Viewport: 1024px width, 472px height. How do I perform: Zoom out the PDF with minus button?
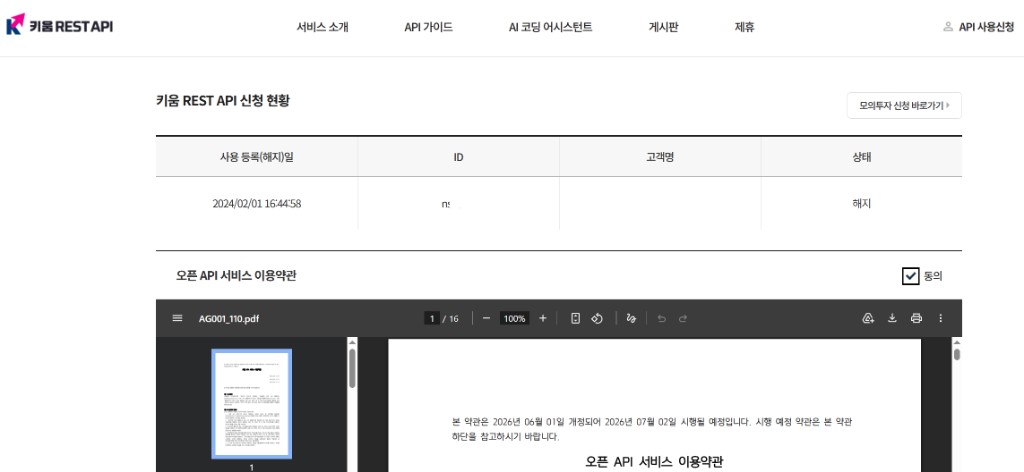(486, 318)
